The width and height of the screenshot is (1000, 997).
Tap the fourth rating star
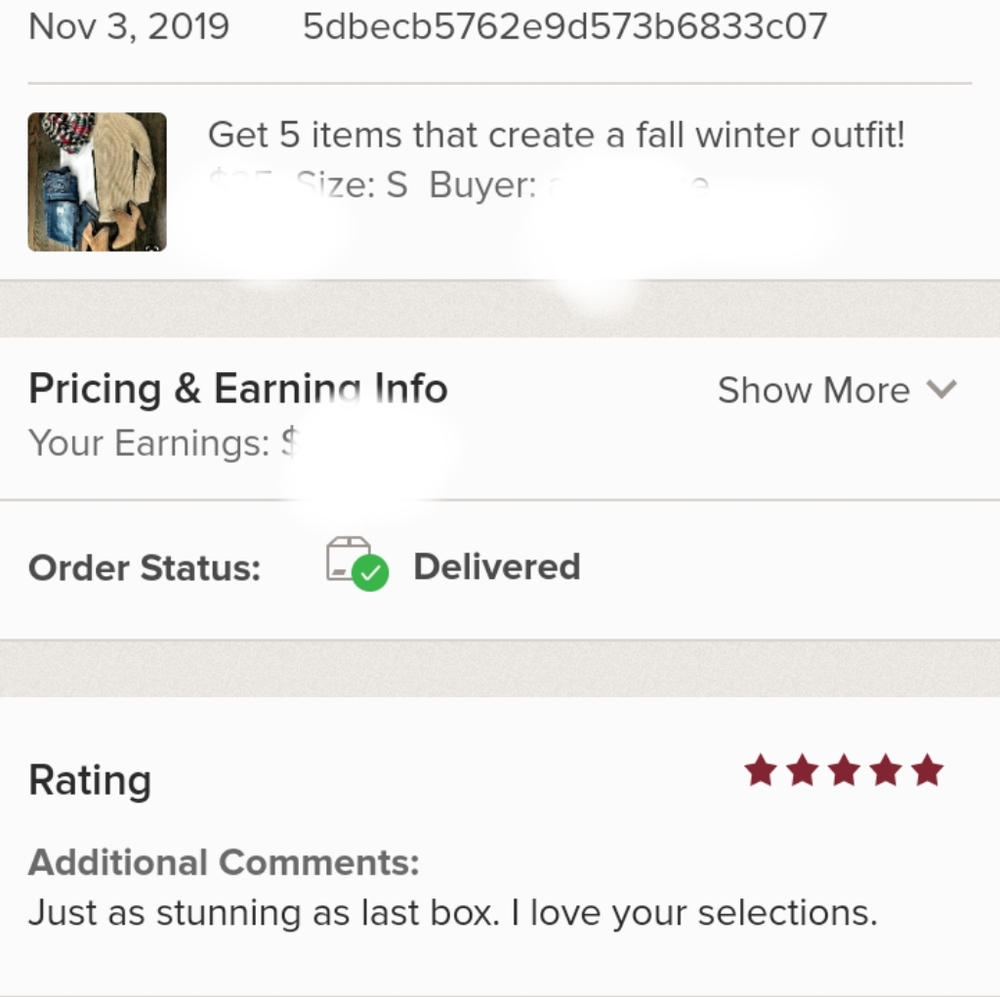click(886, 771)
